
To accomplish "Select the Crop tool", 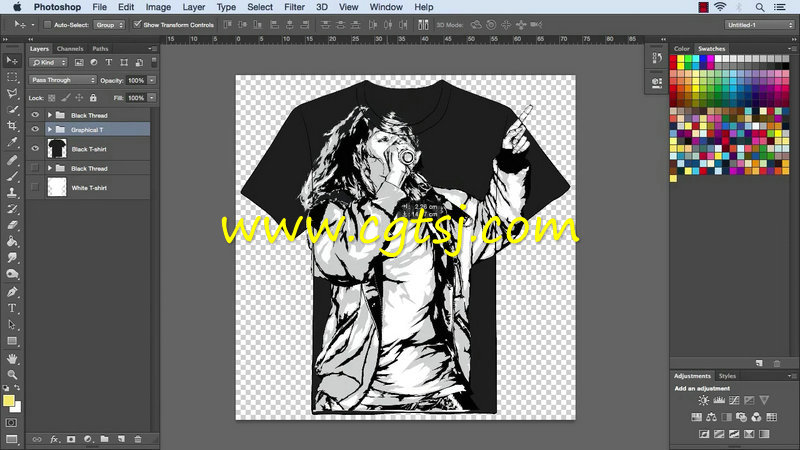I will click(12, 126).
